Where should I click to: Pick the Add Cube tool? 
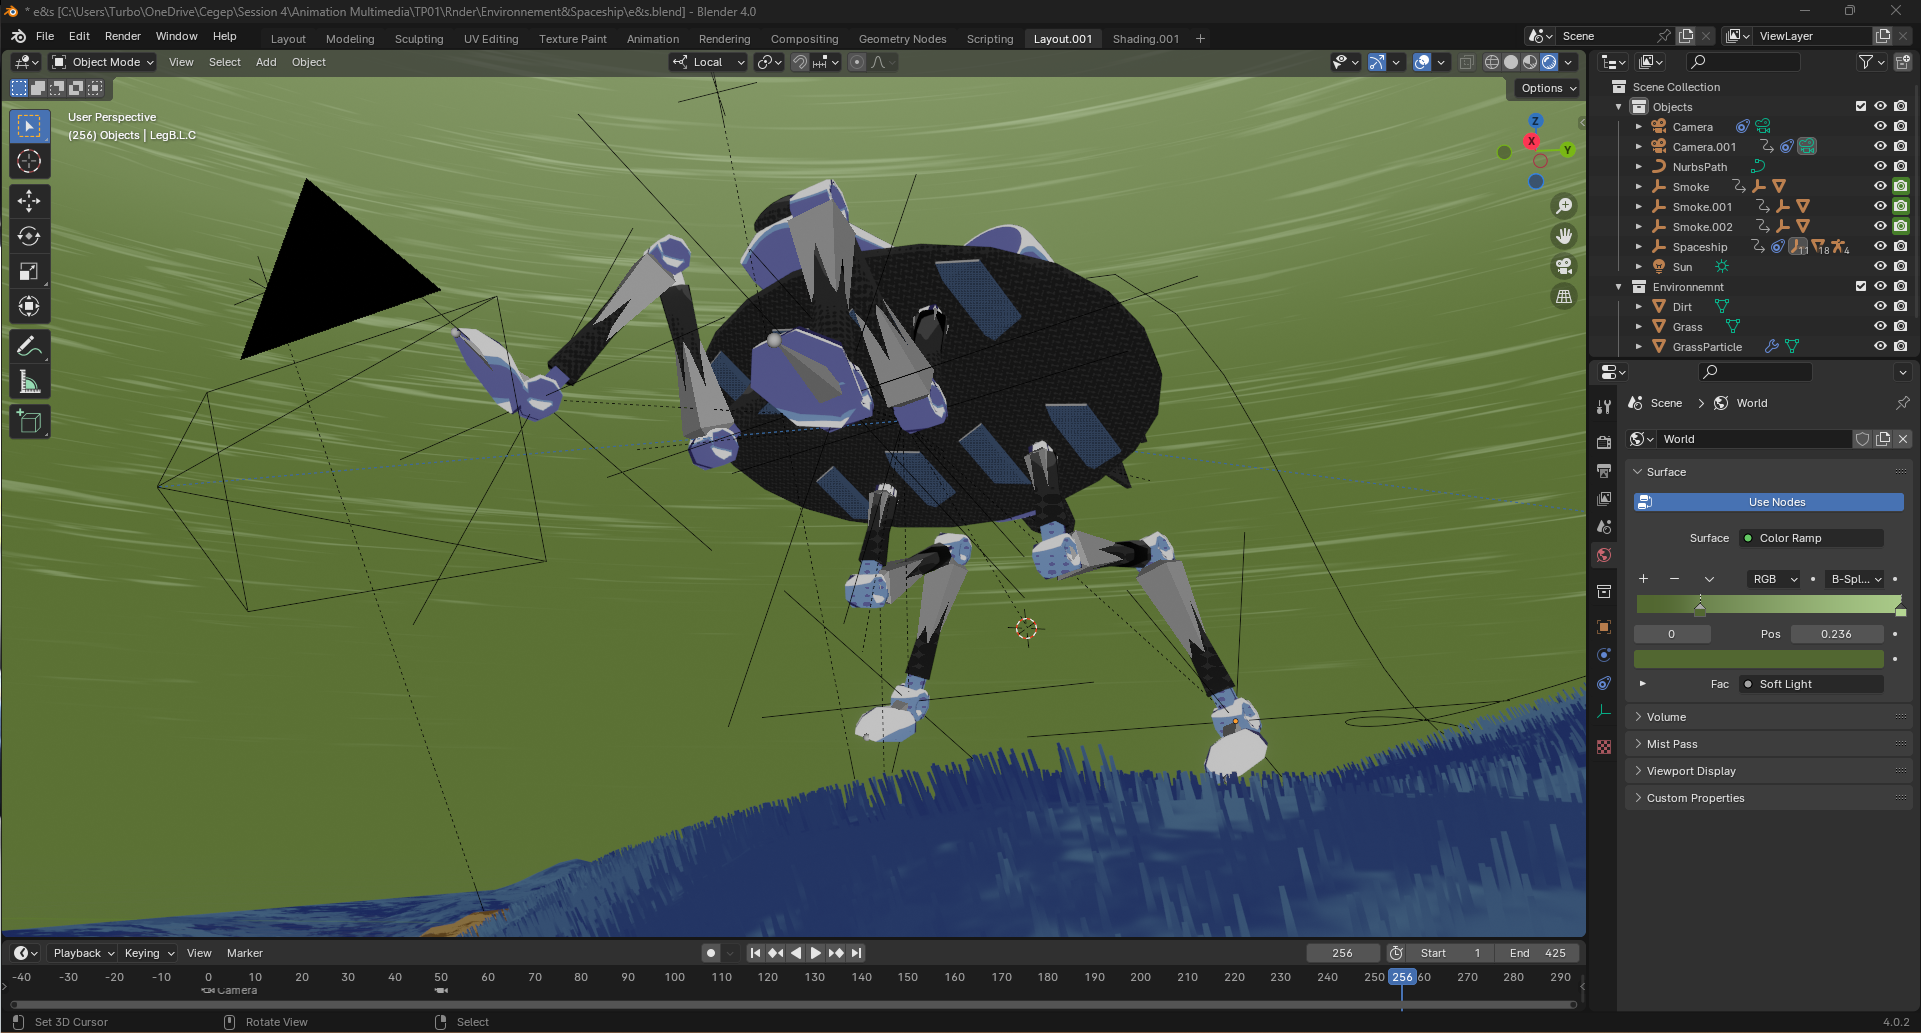coord(29,422)
